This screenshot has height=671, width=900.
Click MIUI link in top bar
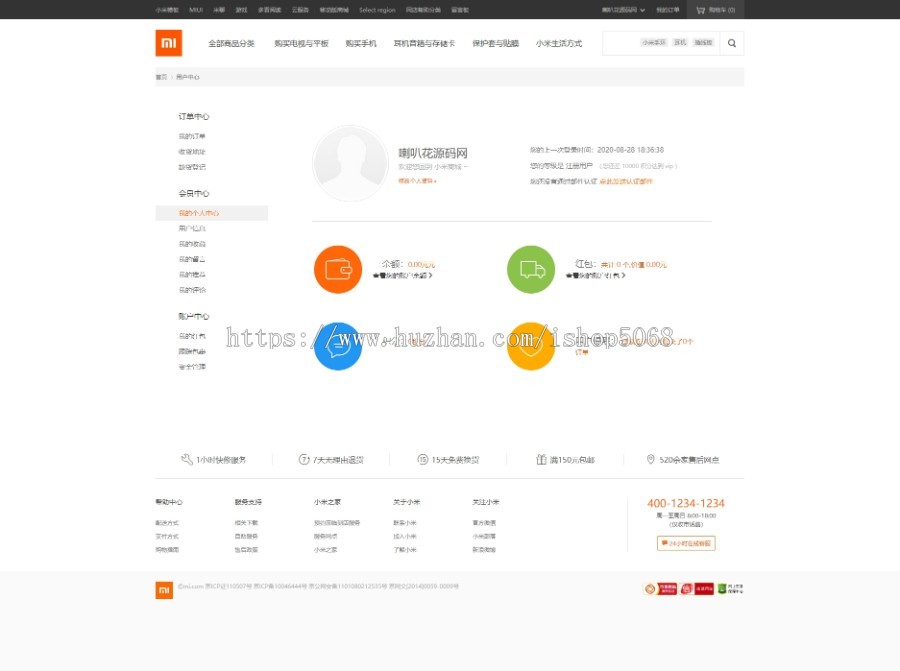tap(196, 10)
